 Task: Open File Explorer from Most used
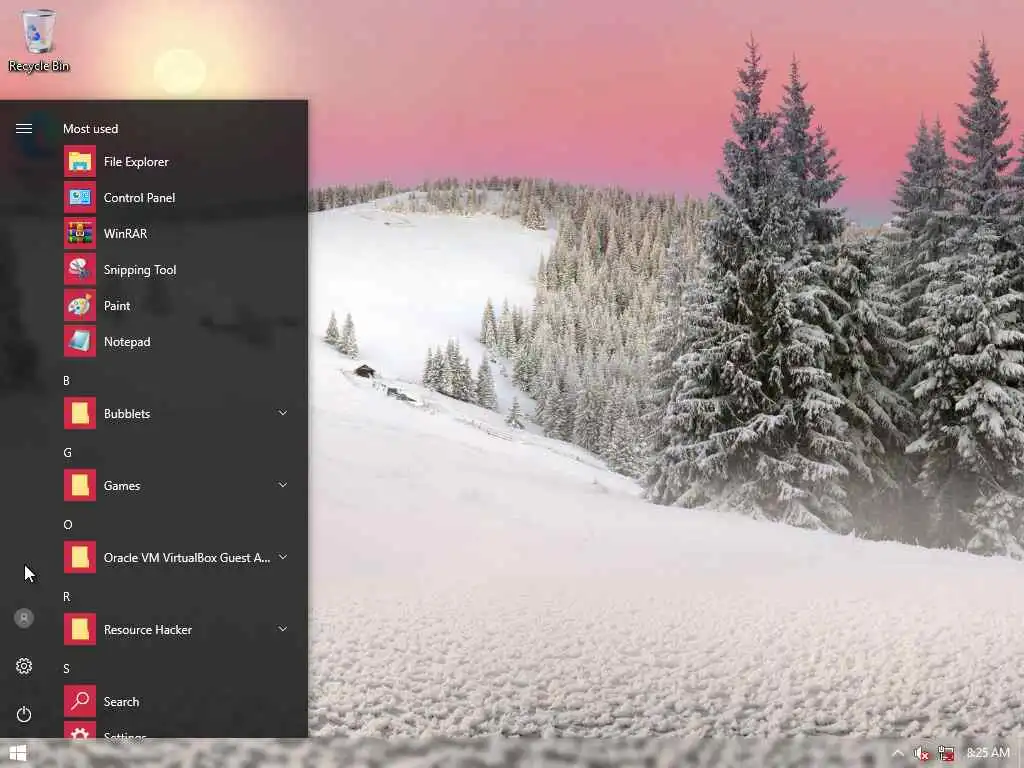(178, 161)
